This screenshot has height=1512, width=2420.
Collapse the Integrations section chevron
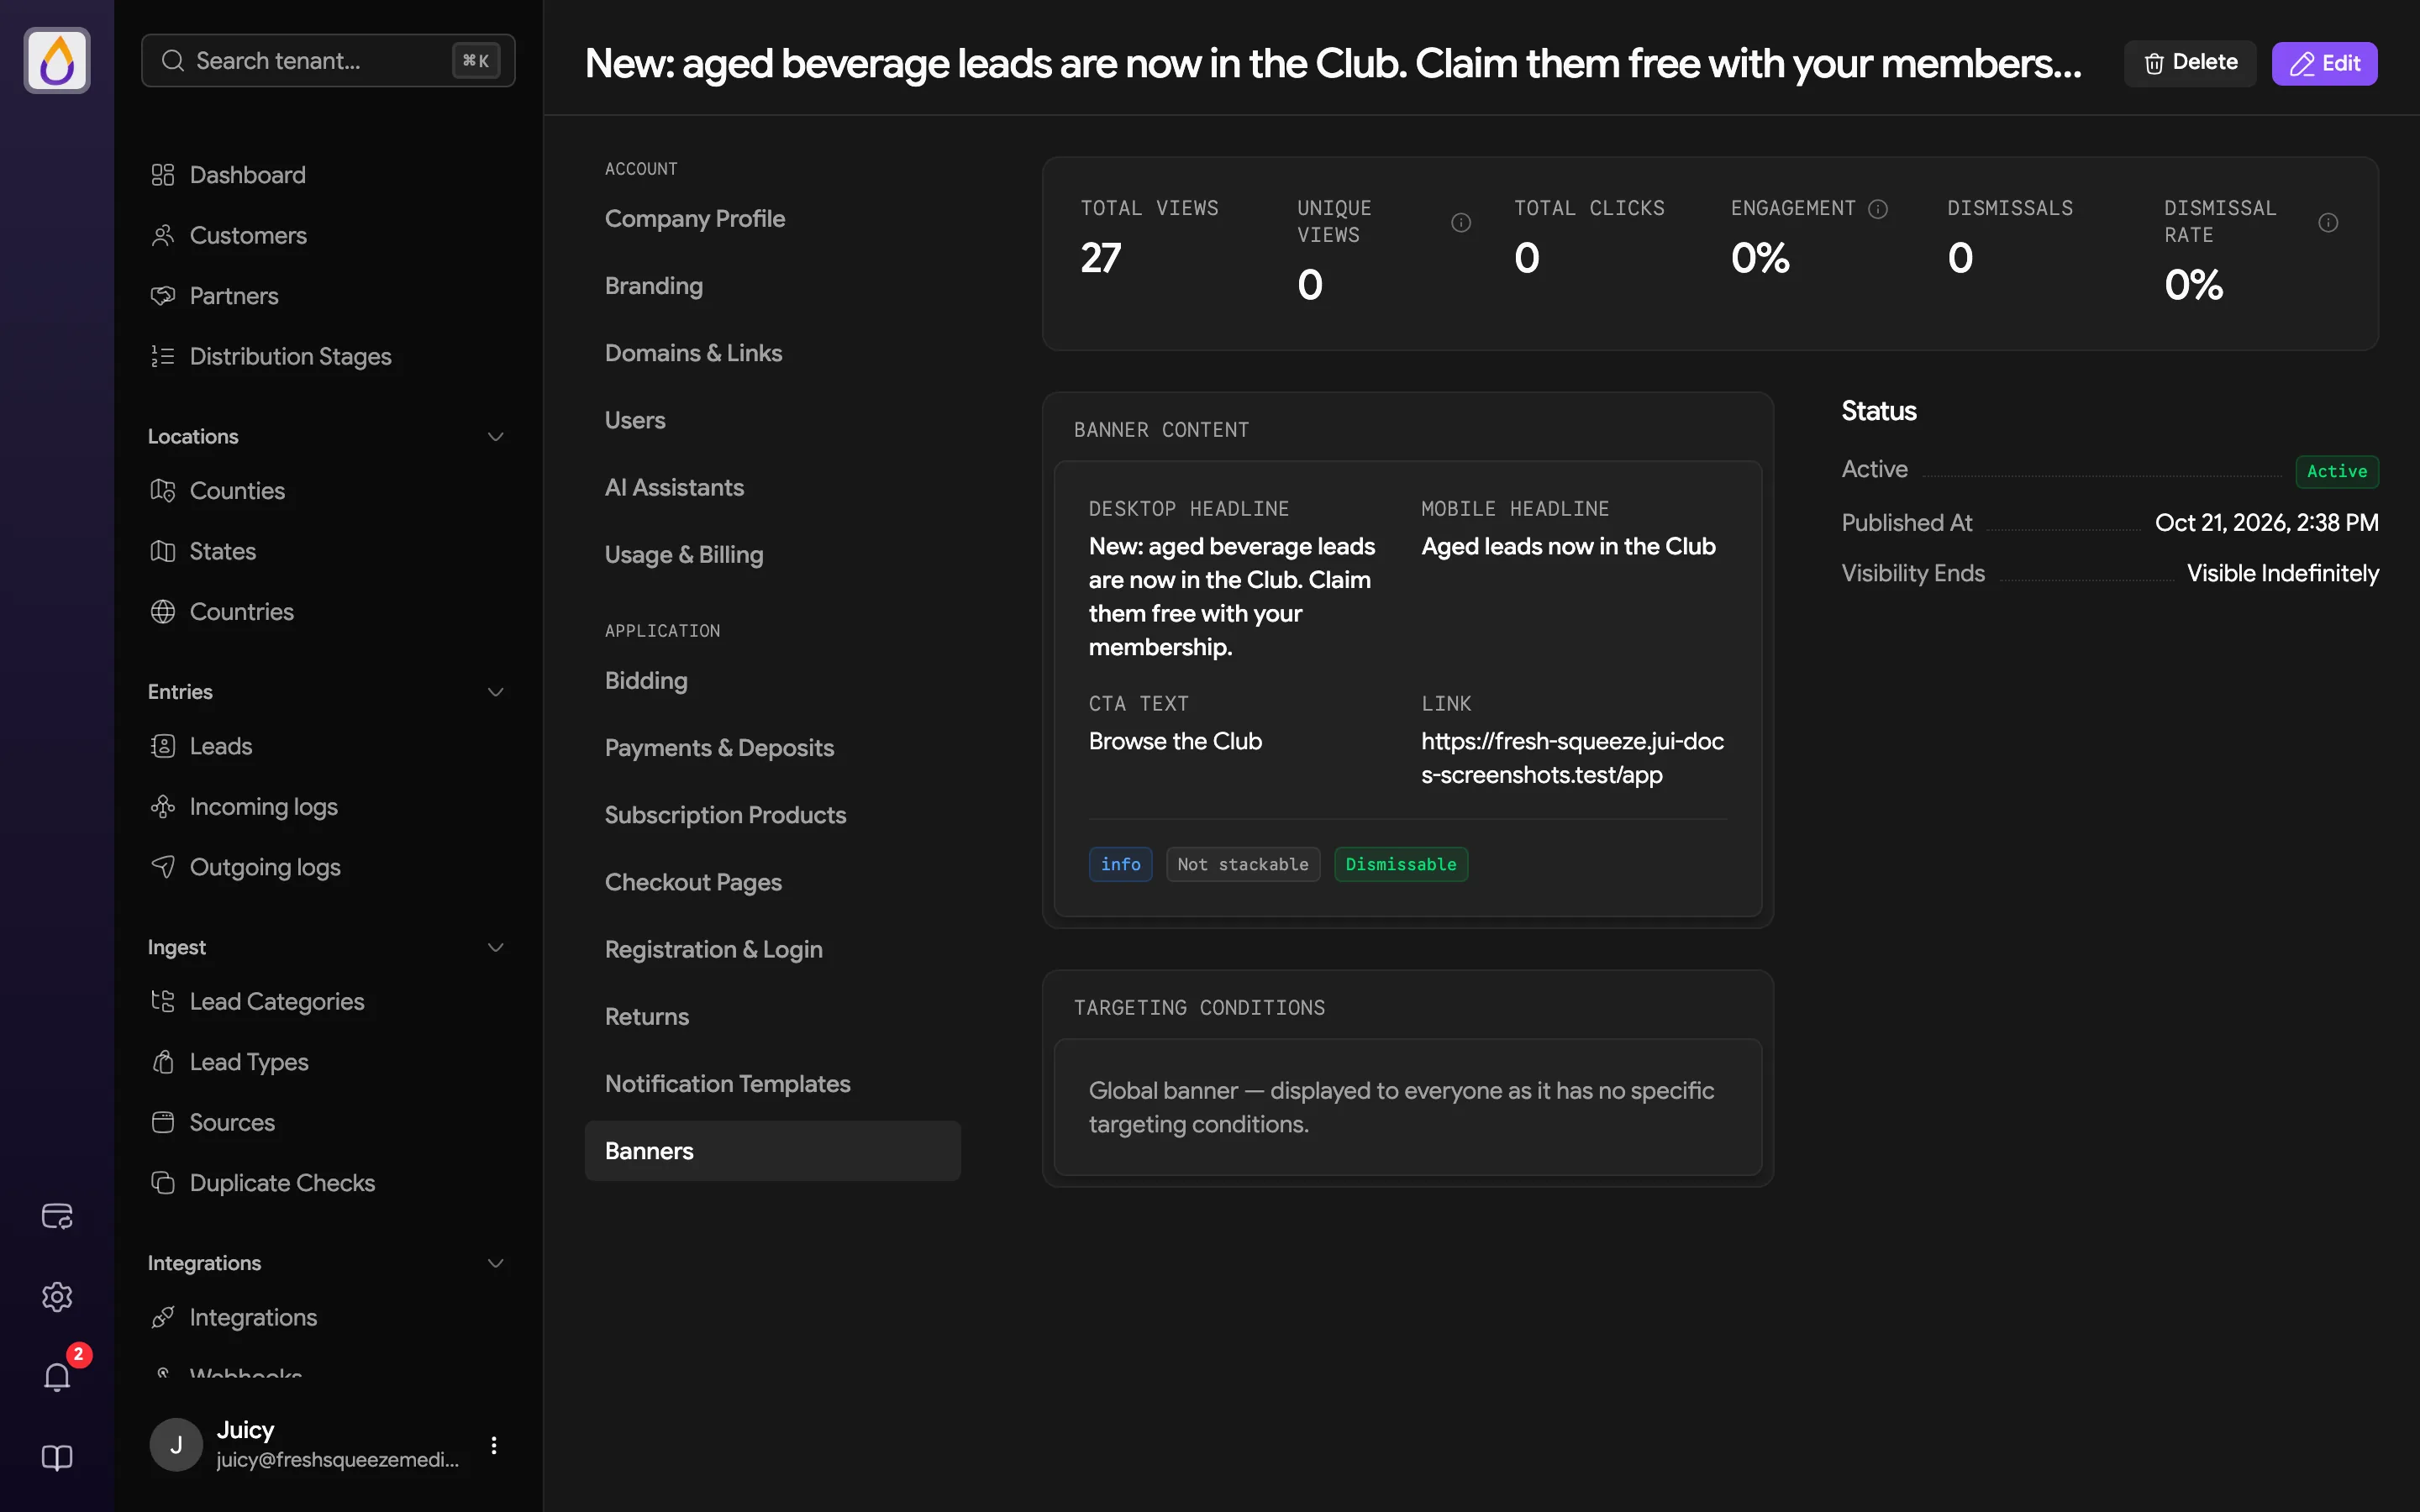pyautogui.click(x=495, y=1263)
